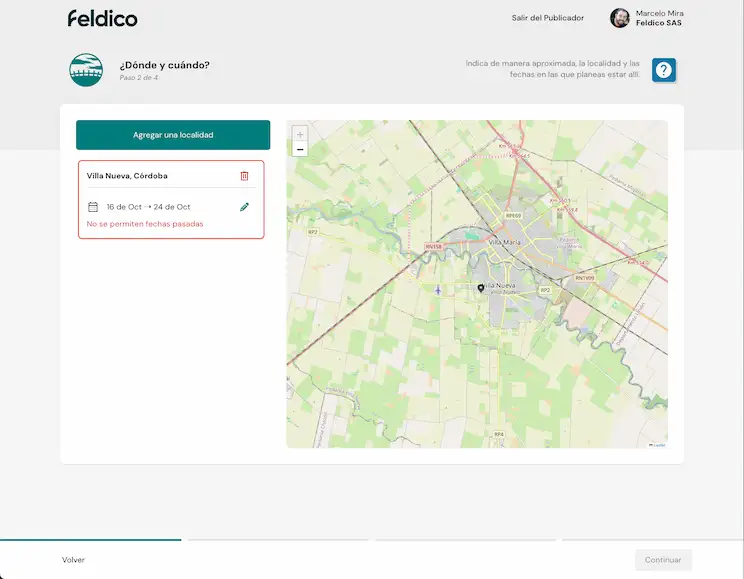Click the Continuar button

(663, 560)
